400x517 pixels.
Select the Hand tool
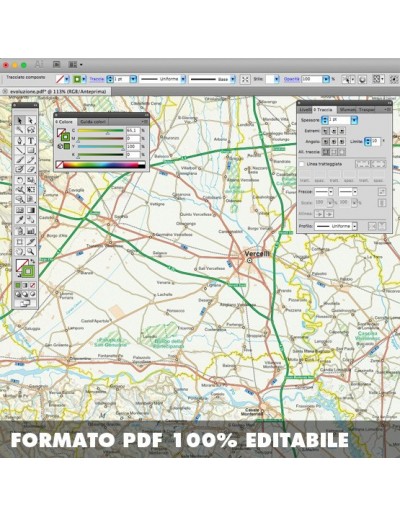point(20,251)
